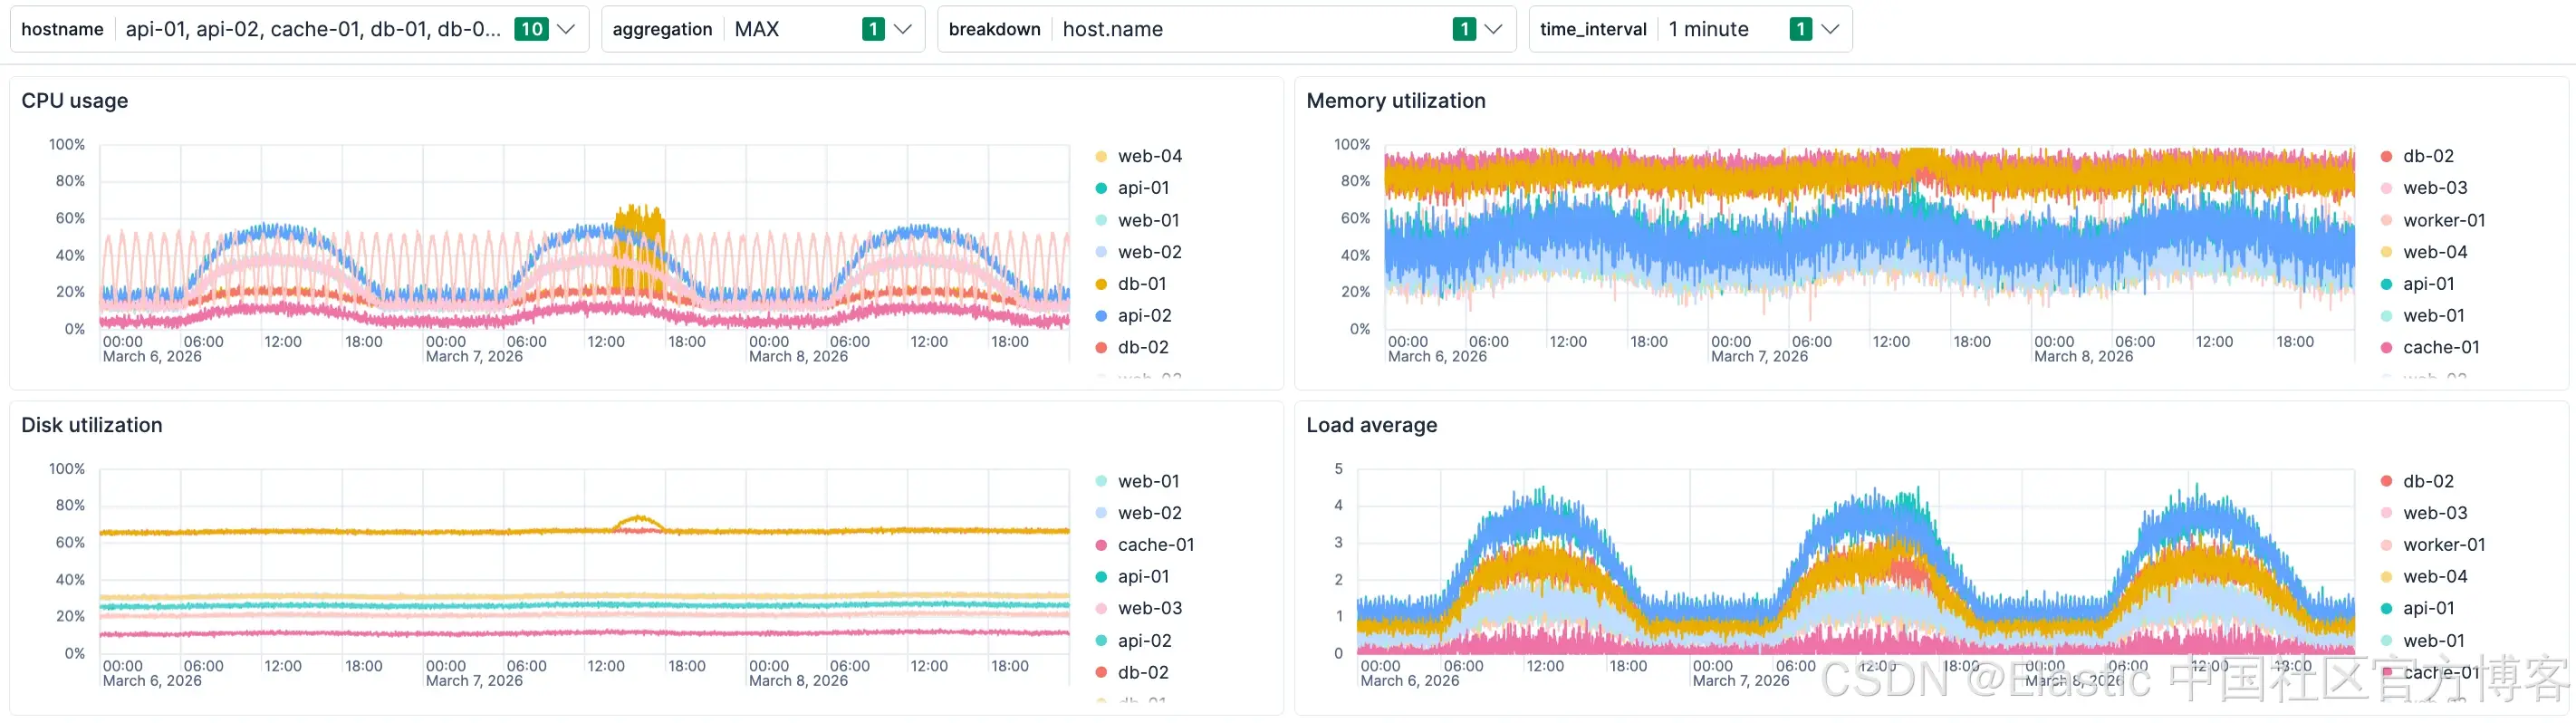Click March 6, 2026 label on Disk axis
This screenshot has height=723, width=2576.
(x=152, y=681)
